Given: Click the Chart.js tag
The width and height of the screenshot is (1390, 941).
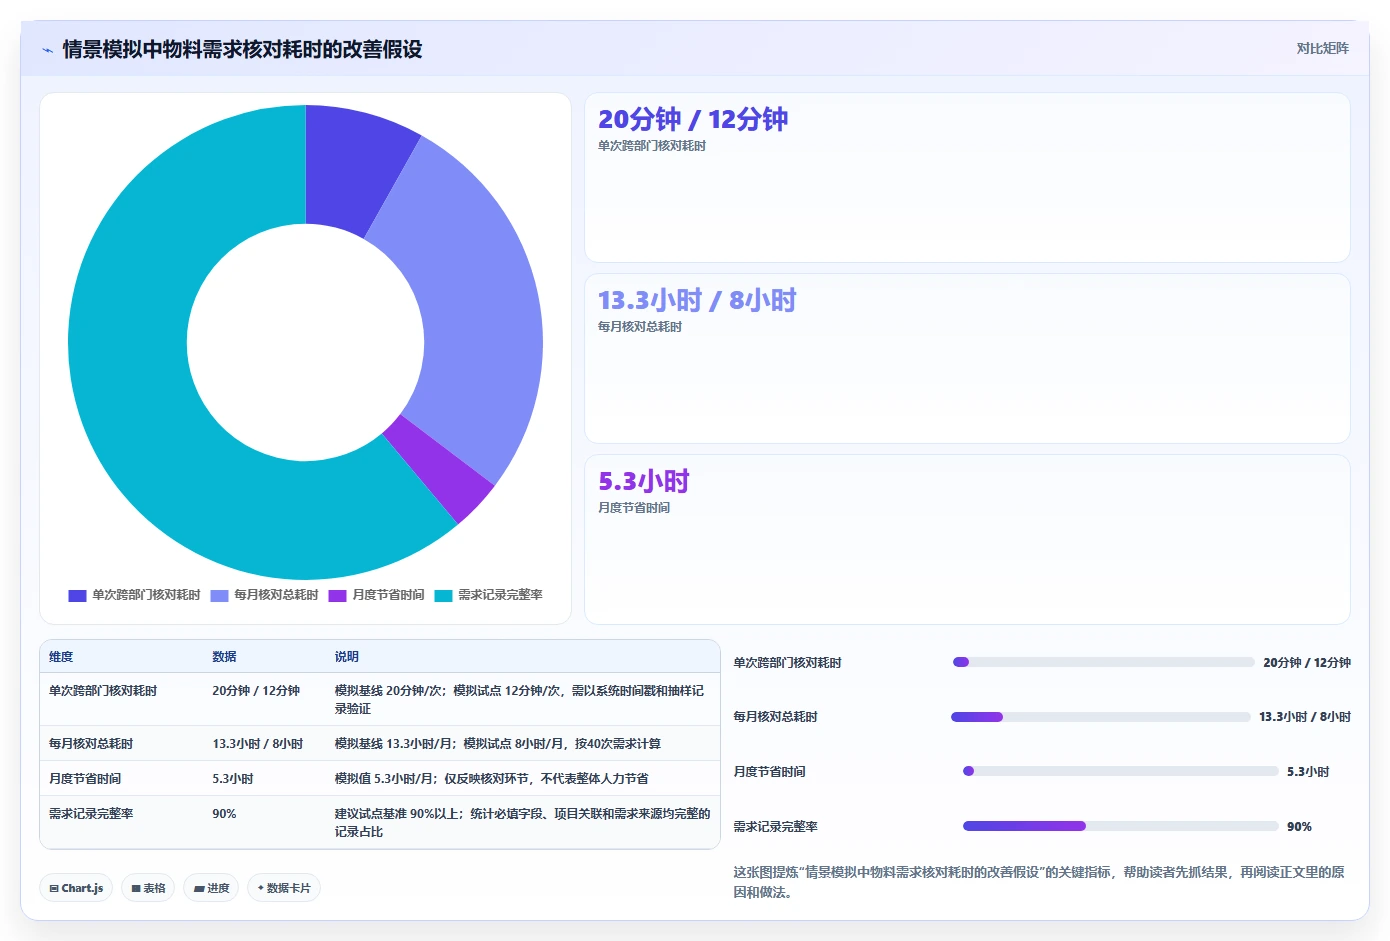Looking at the screenshot, I should point(76,888).
